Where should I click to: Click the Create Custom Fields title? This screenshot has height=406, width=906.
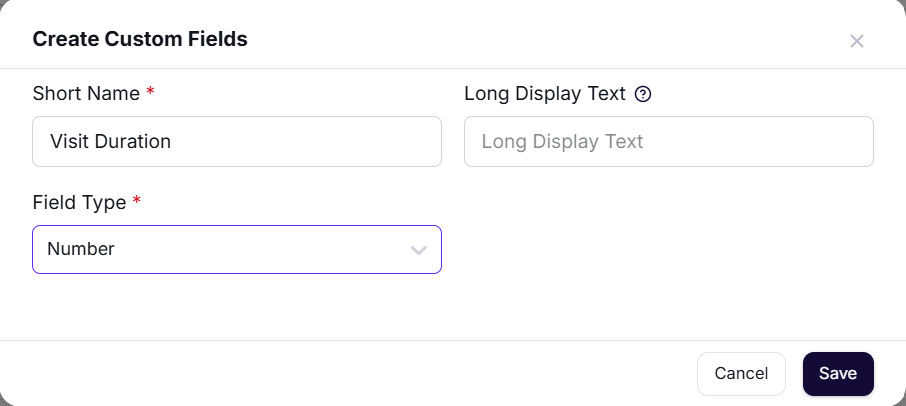click(x=140, y=39)
